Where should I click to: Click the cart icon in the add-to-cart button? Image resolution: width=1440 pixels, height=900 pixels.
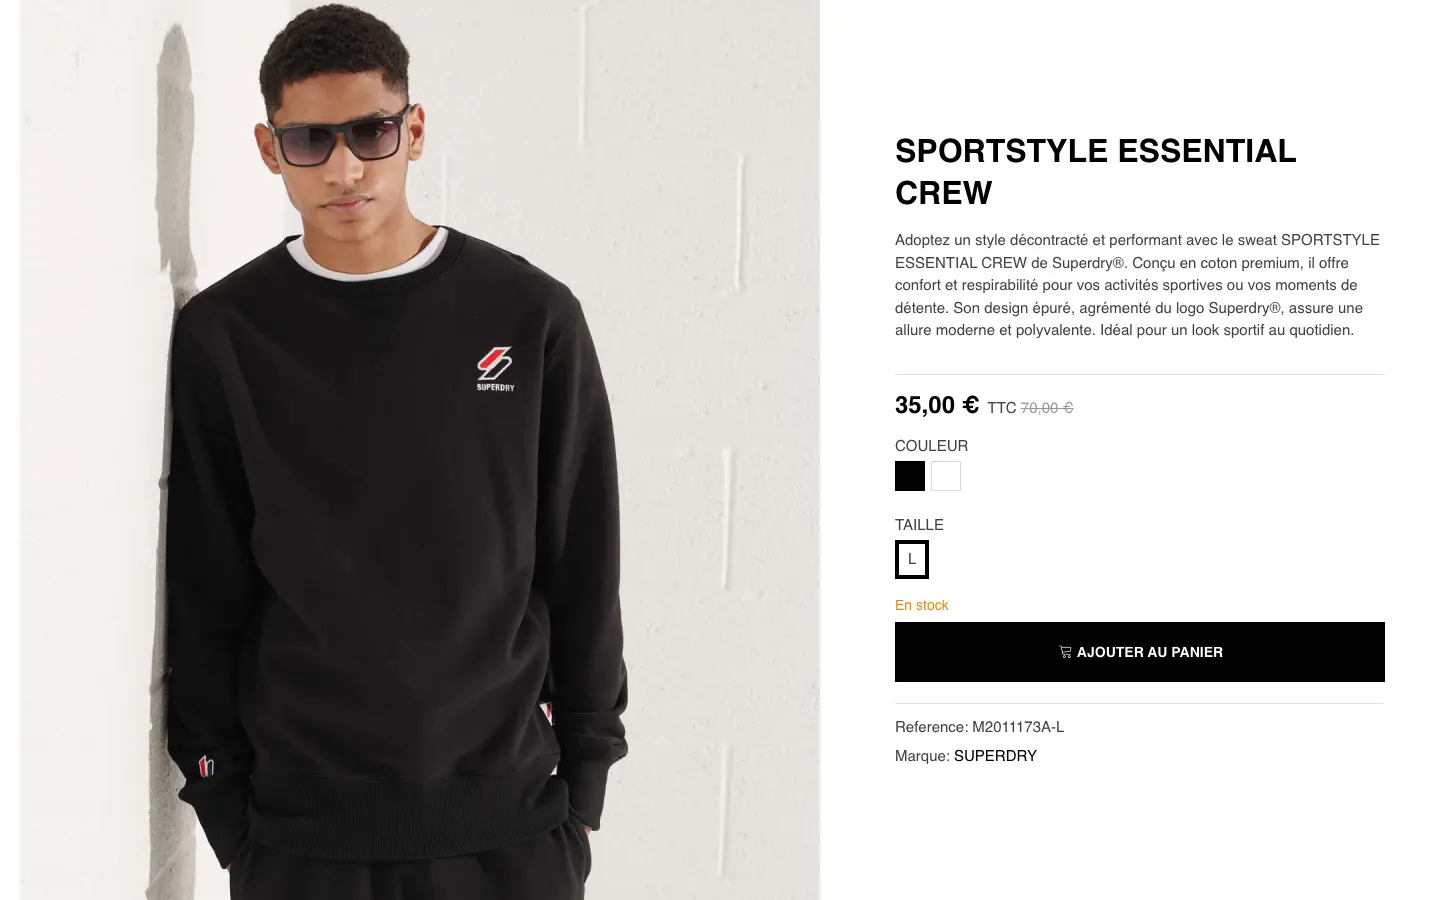pos(1065,652)
